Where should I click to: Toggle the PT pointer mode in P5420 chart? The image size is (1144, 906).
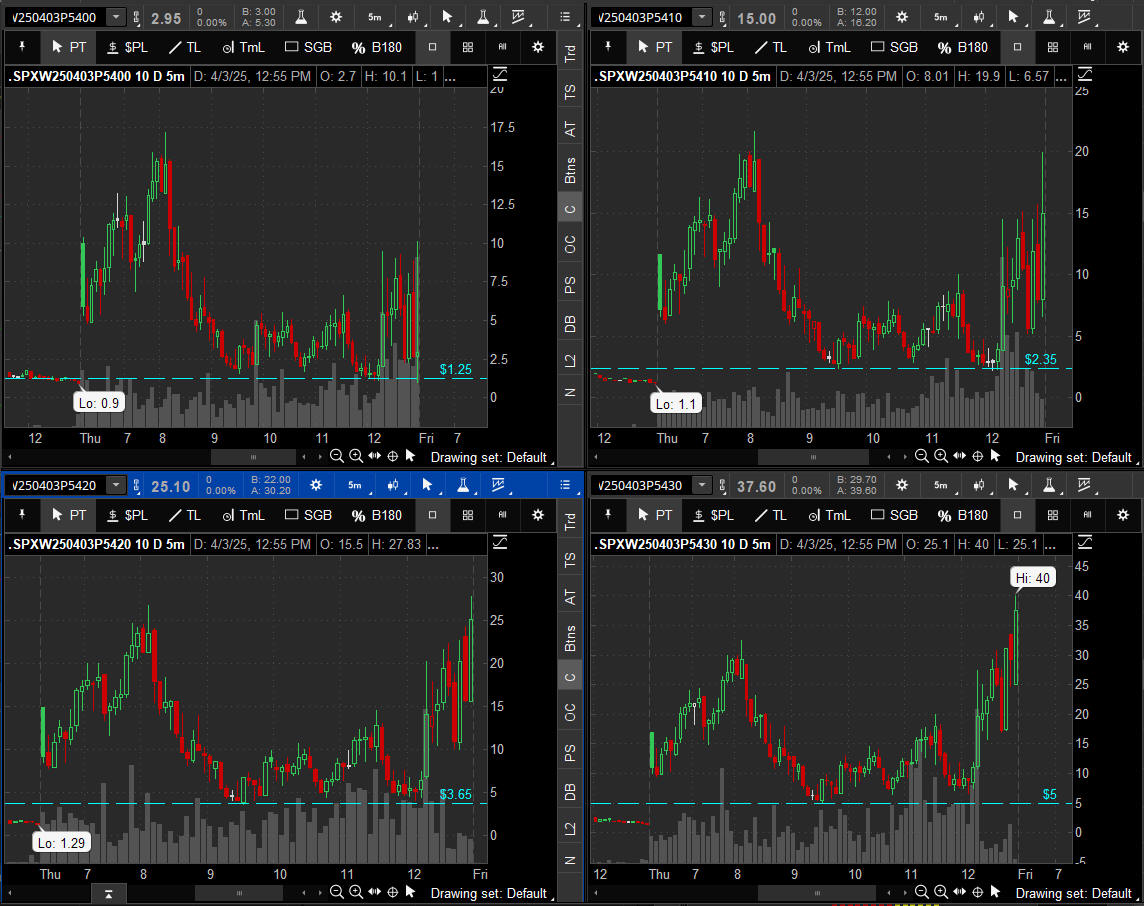(68, 515)
